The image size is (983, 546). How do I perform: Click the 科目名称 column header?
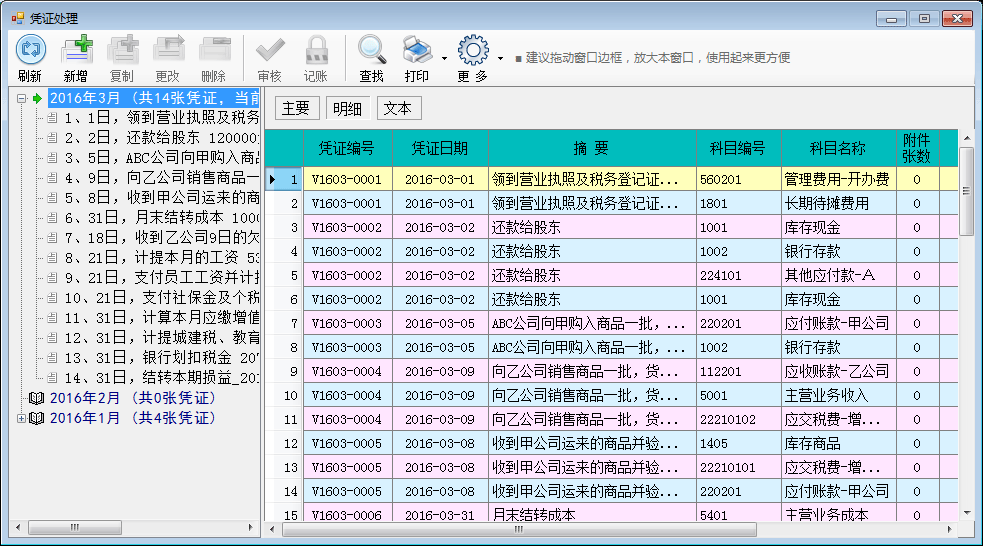coord(837,148)
